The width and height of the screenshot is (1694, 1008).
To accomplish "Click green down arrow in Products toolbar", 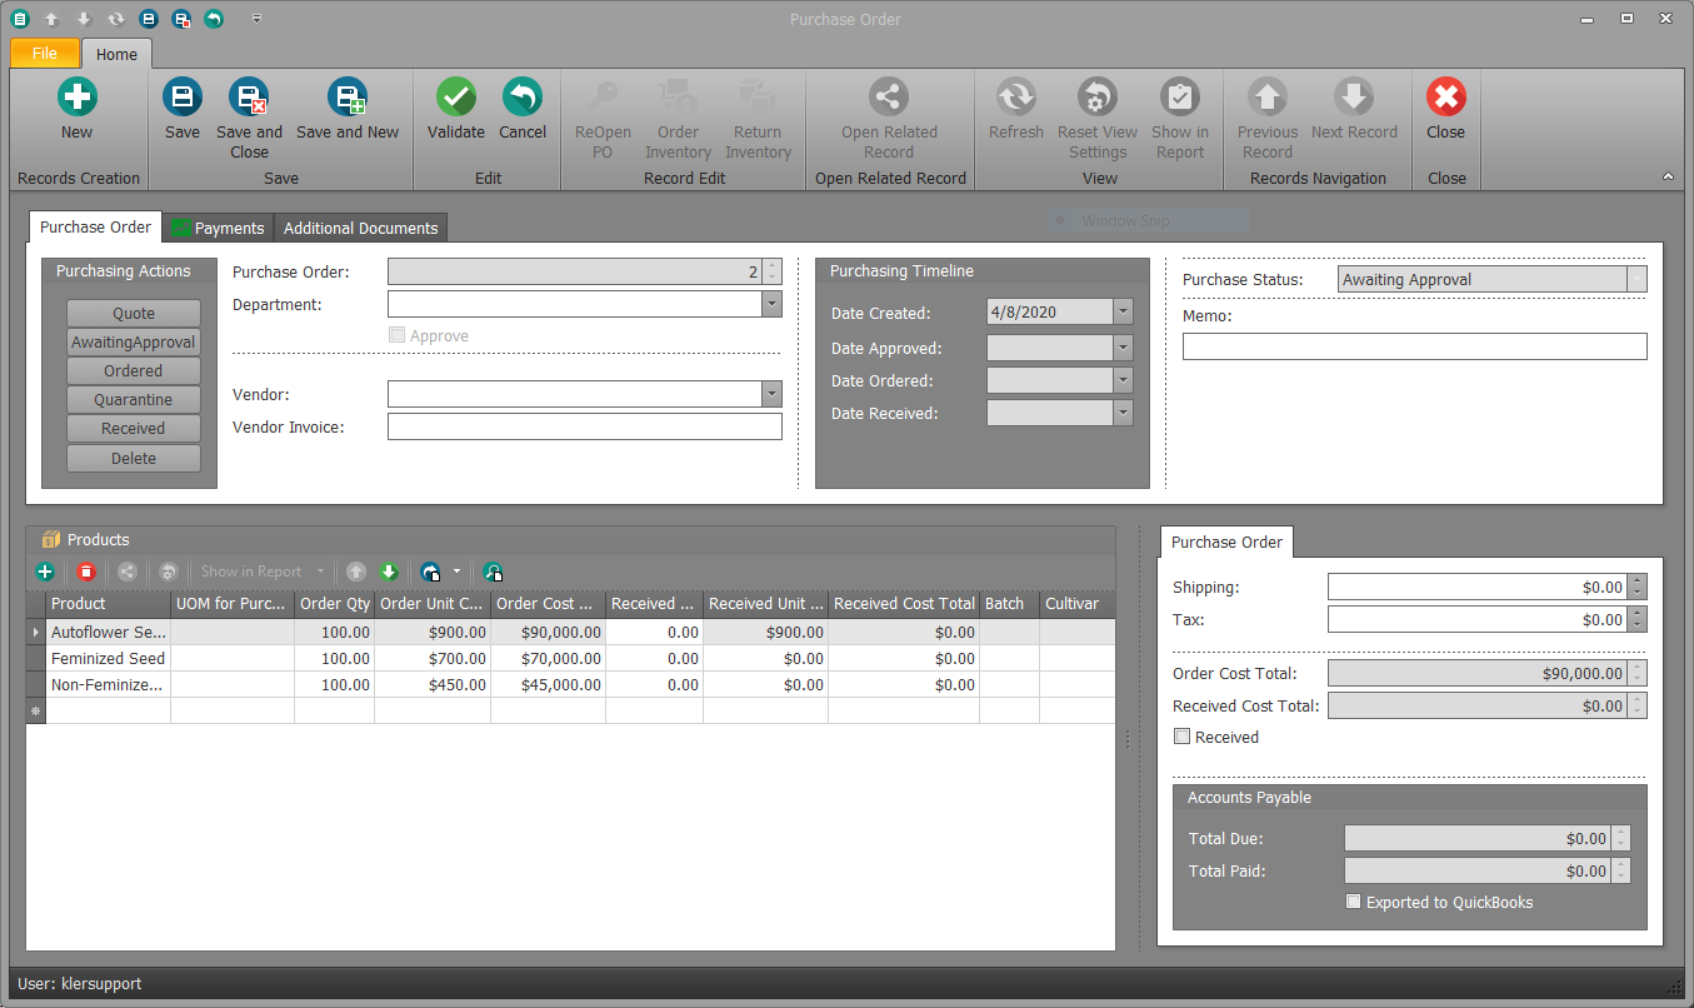I will [x=389, y=572].
